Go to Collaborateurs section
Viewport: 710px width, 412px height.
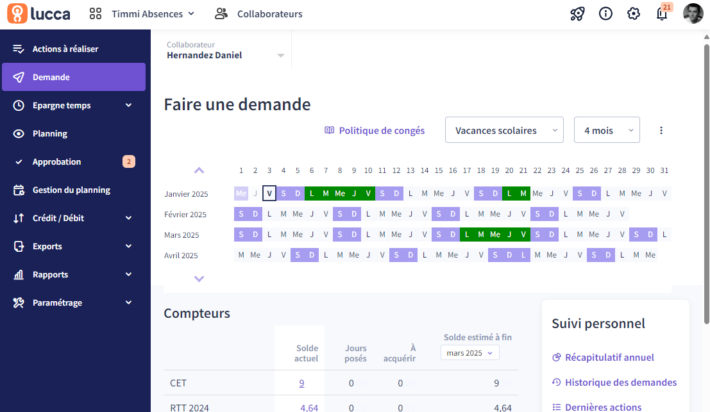tap(269, 14)
